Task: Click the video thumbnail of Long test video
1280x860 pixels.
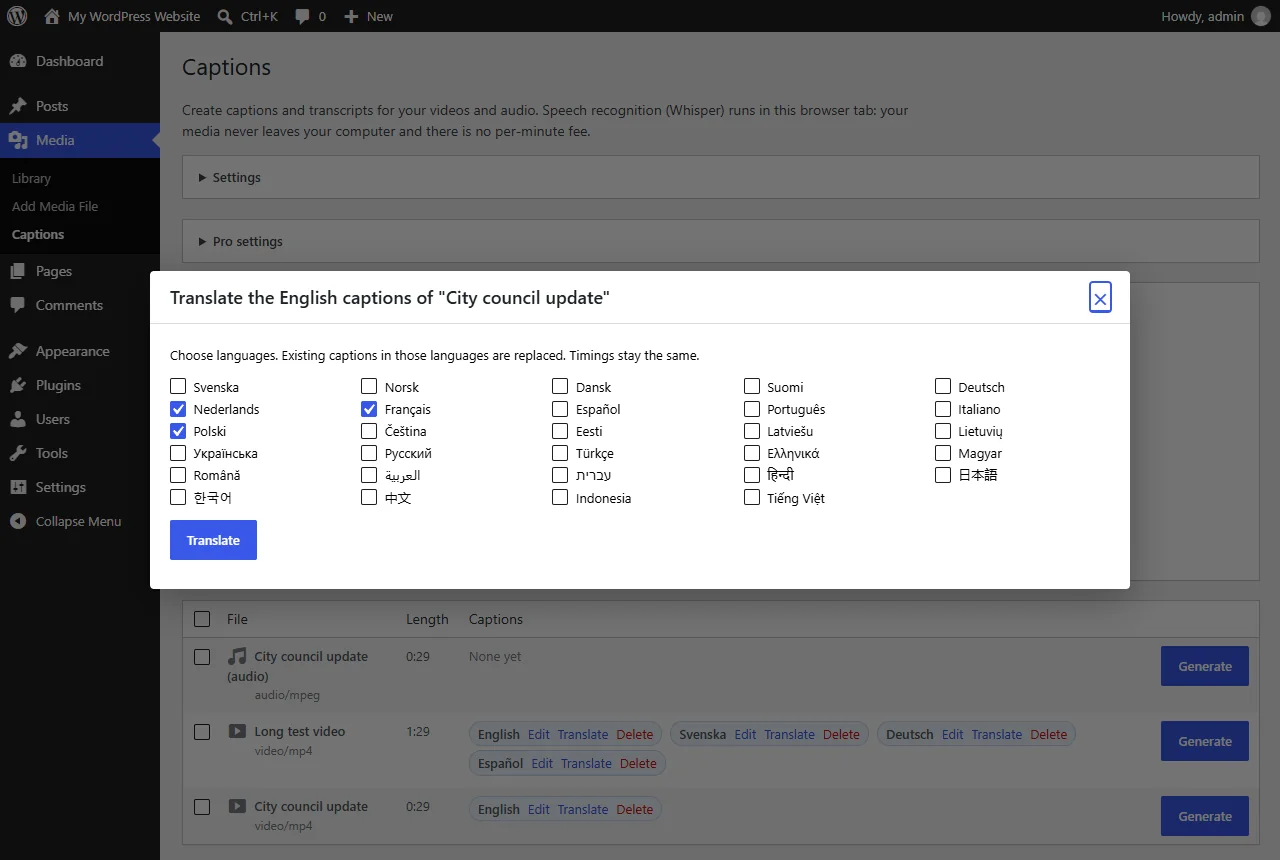Action: click(x=237, y=731)
